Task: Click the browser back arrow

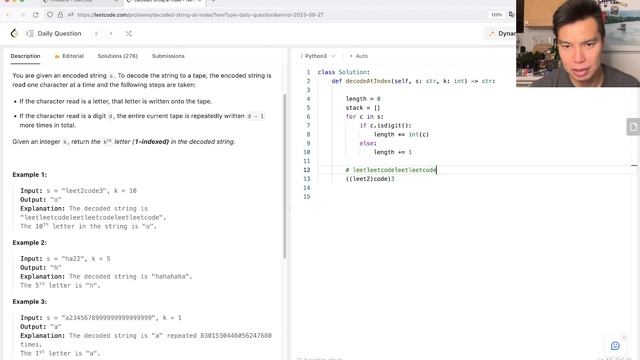Action: click(9, 15)
